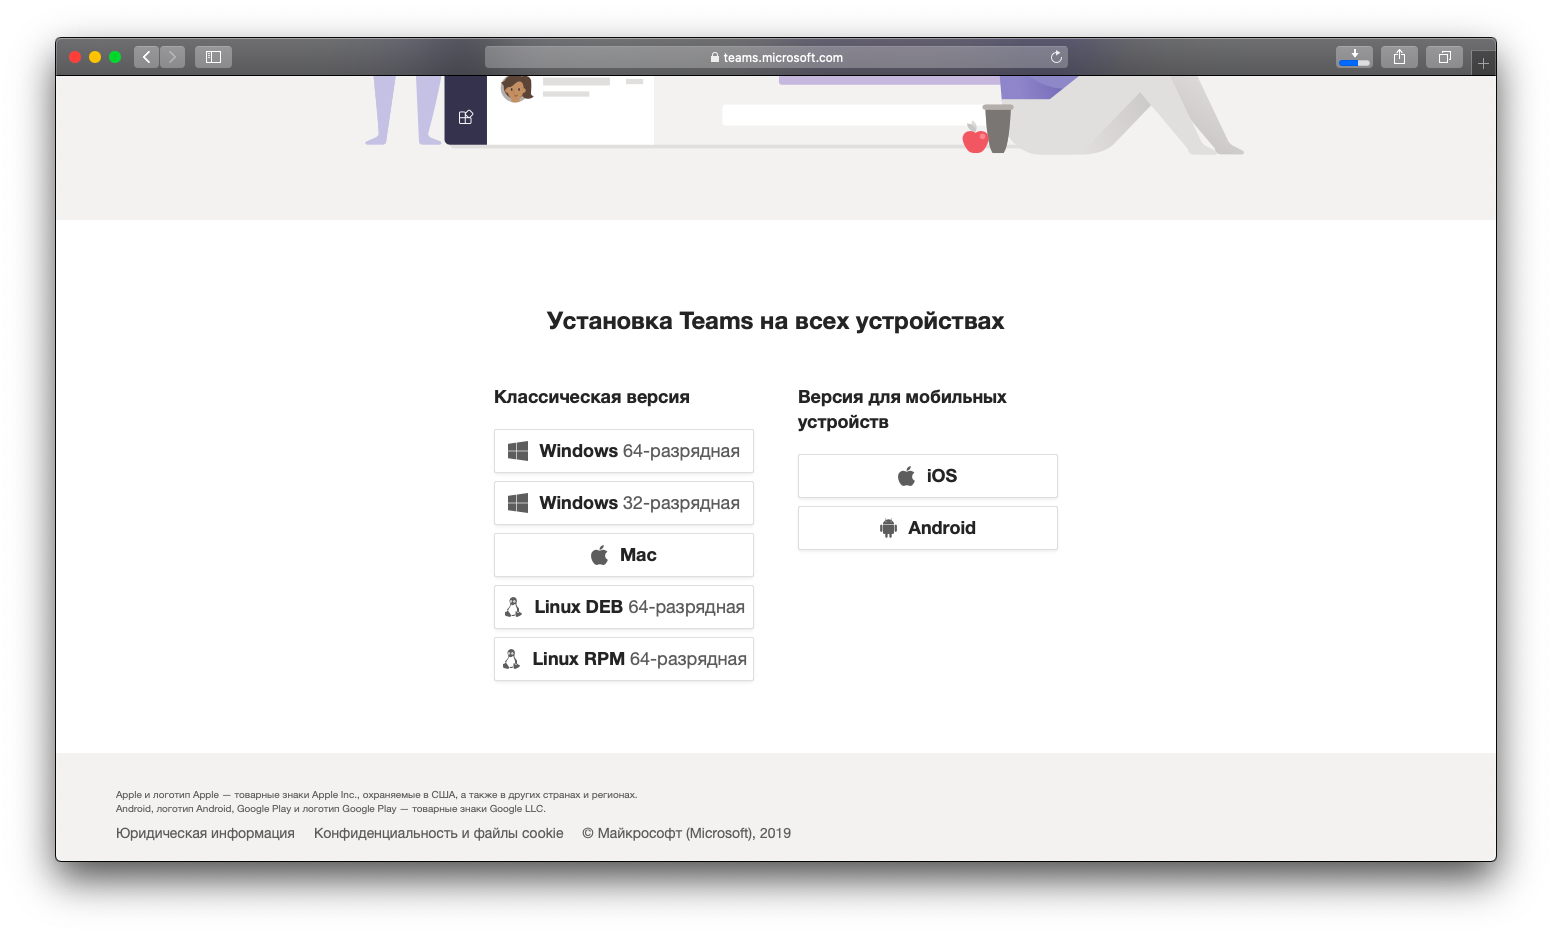
Task: Download Linux DEB 64-bit package
Action: [624, 607]
